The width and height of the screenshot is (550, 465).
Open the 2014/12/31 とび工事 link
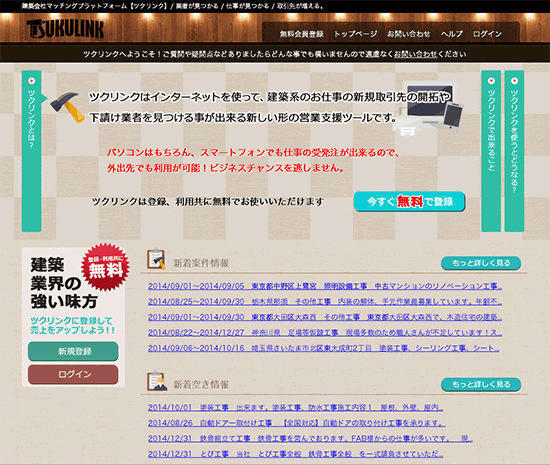295,454
